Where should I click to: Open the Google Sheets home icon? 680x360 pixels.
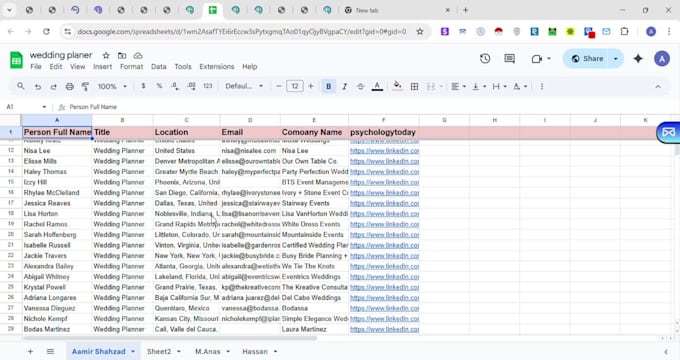point(16,60)
